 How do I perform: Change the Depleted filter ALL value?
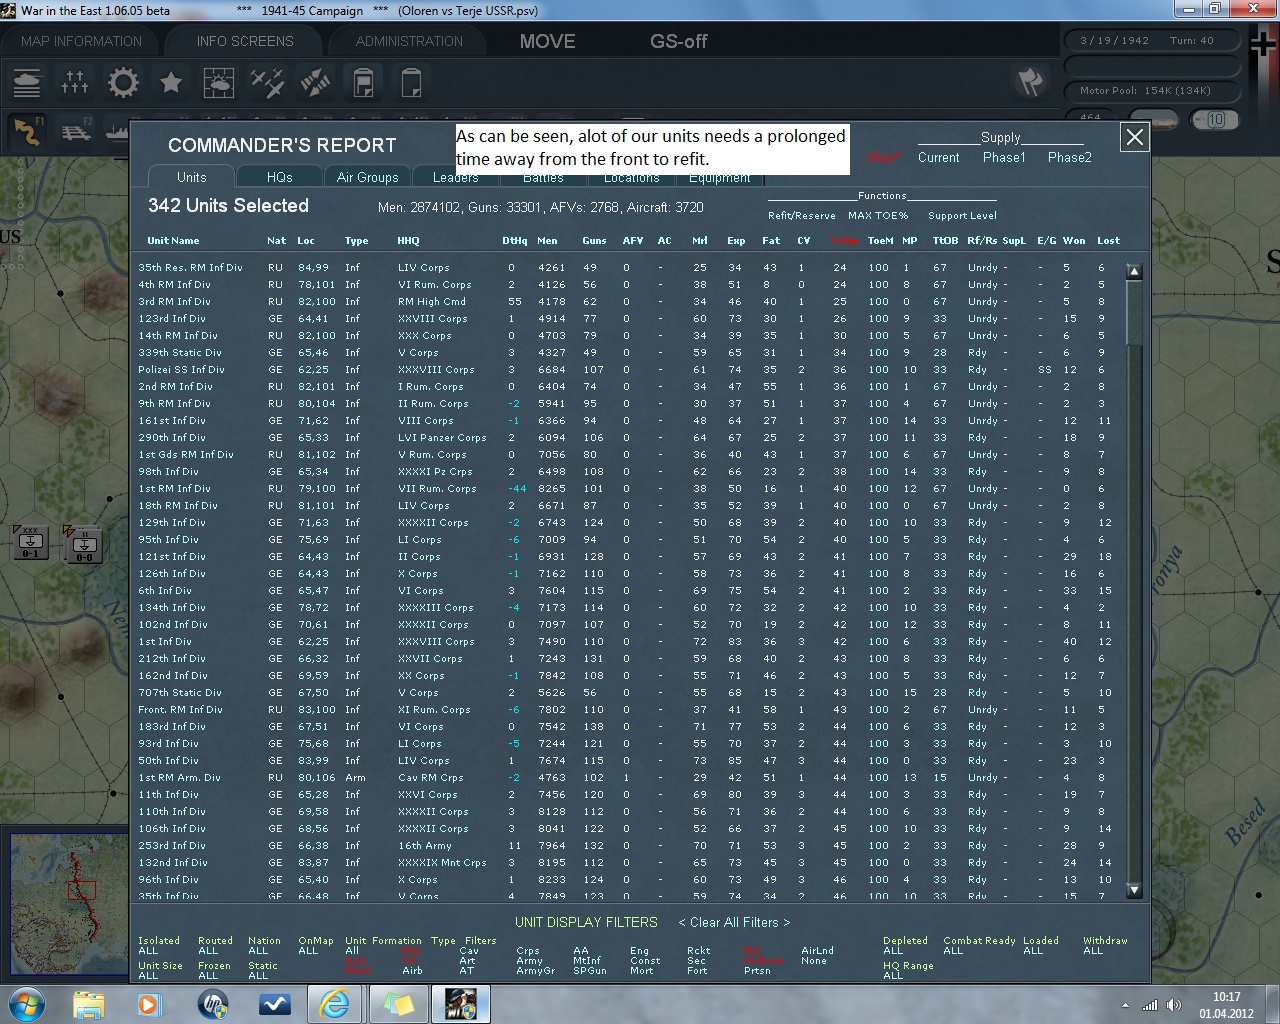click(x=893, y=950)
